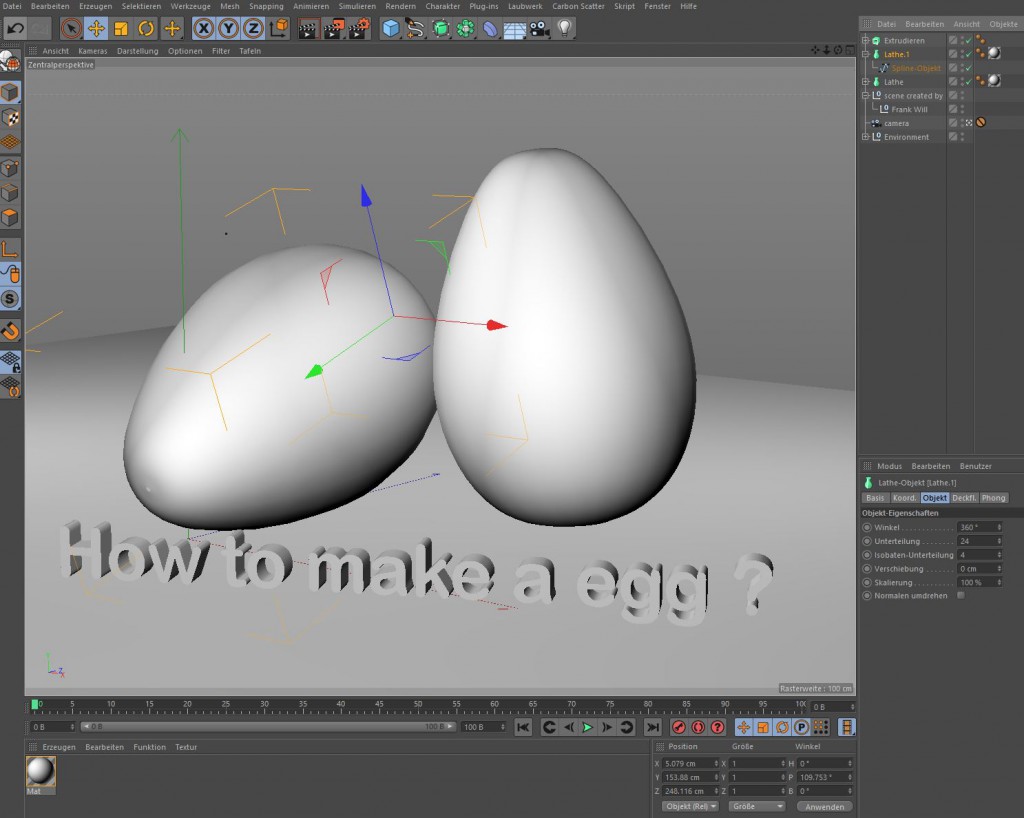Click the Anwenden button
Viewport: 1024px width, 818px height.
(825, 806)
